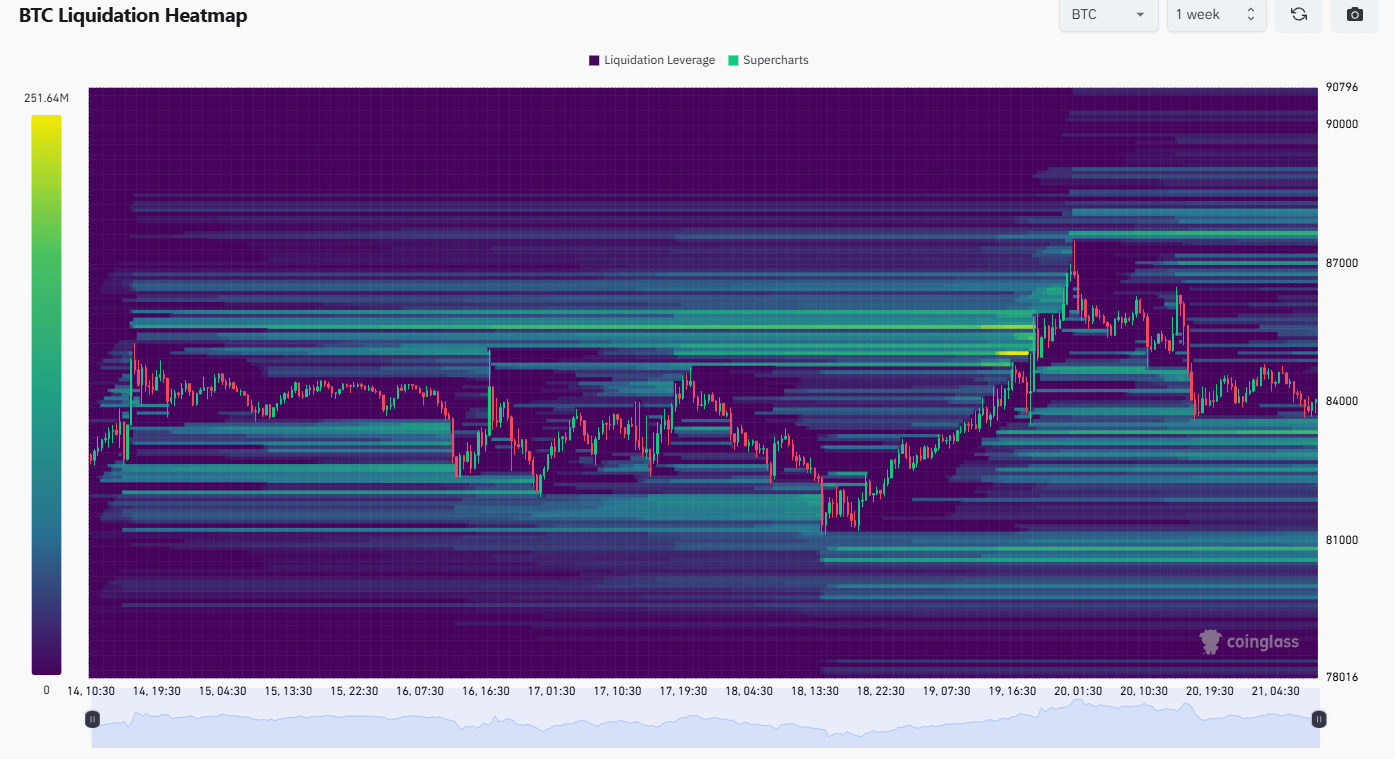Toggle Liquidation Leverage legend series
Image resolution: width=1395 pixels, height=759 pixels.
[652, 60]
